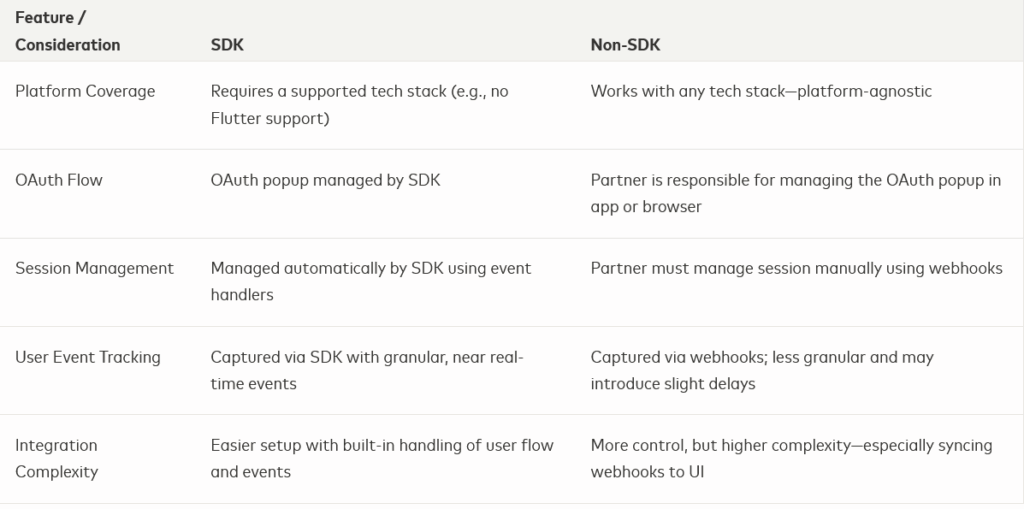Click 'Partner must manage session manually' cell
This screenshot has width=1024, height=509.
[x=796, y=268]
